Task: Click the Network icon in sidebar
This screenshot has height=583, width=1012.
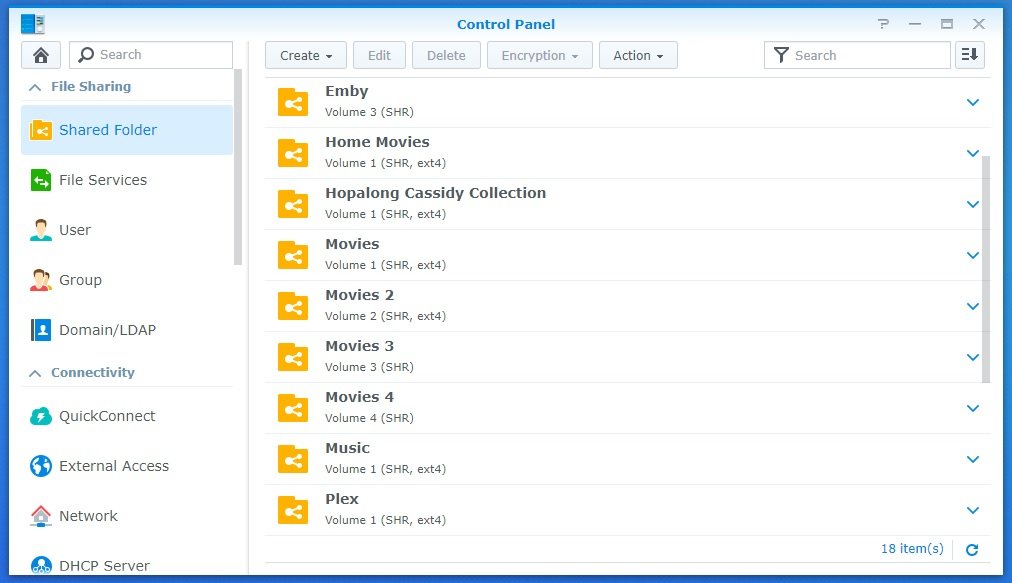Action: point(41,516)
